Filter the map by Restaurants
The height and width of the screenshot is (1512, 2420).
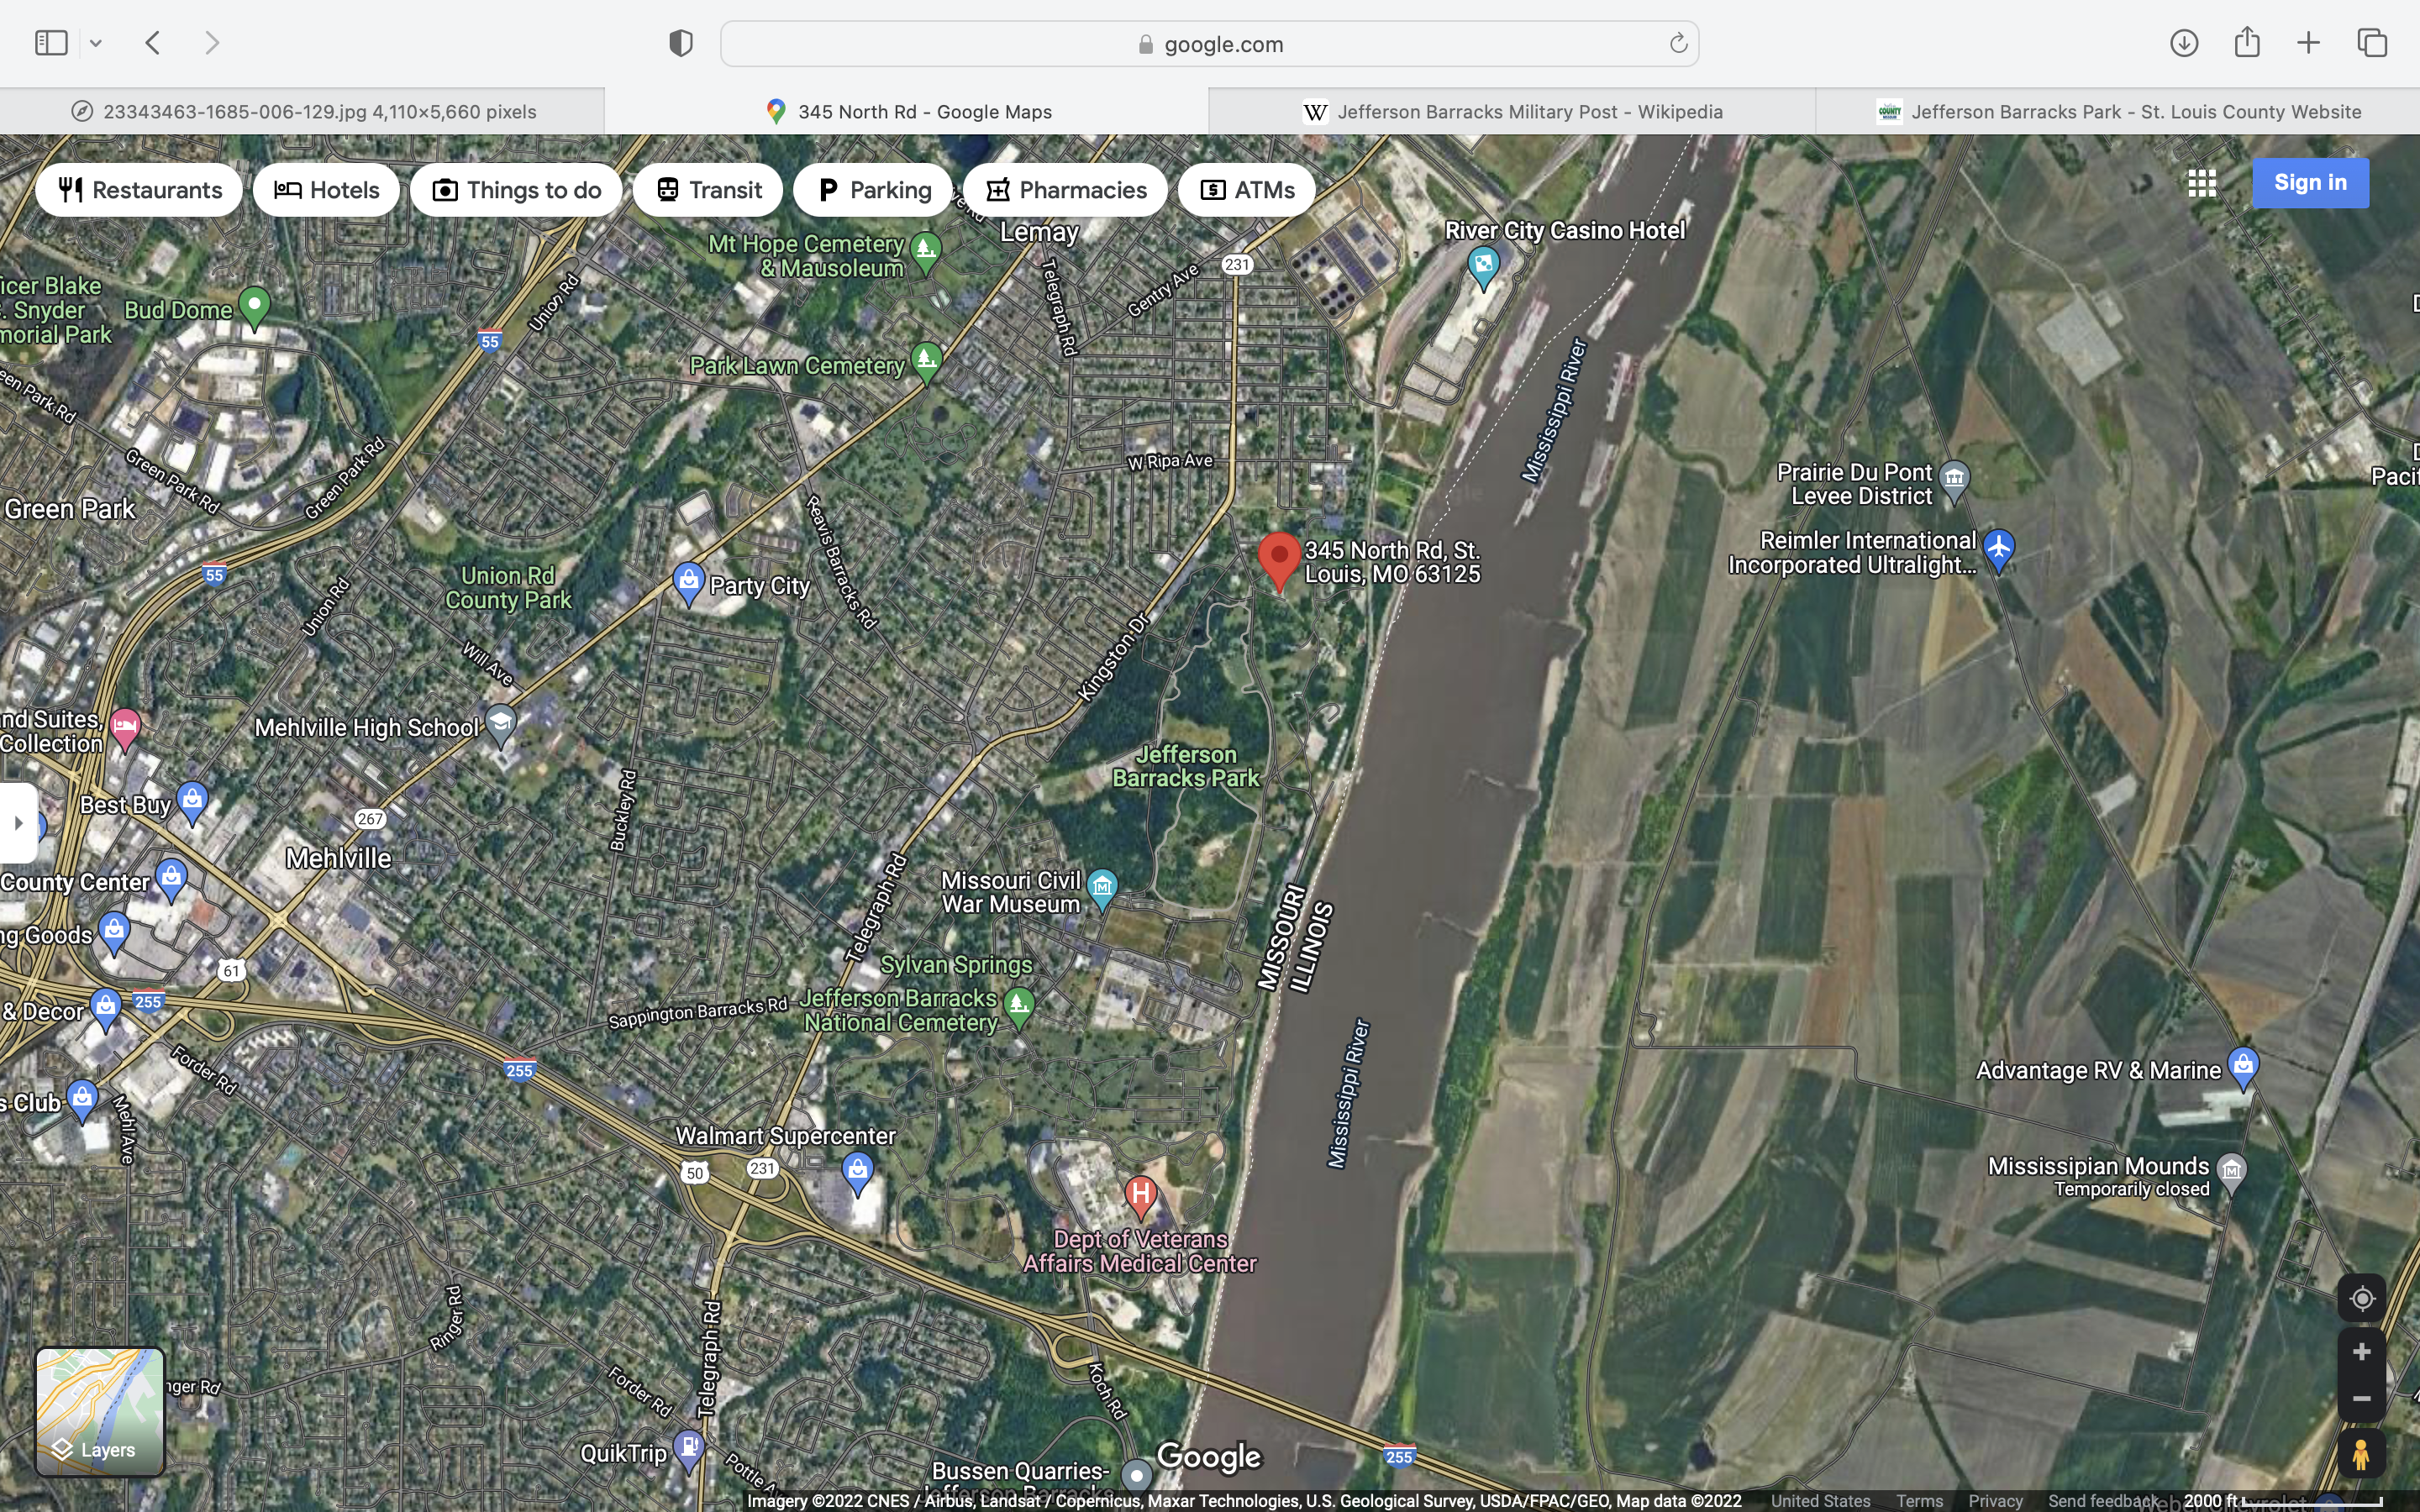point(140,190)
